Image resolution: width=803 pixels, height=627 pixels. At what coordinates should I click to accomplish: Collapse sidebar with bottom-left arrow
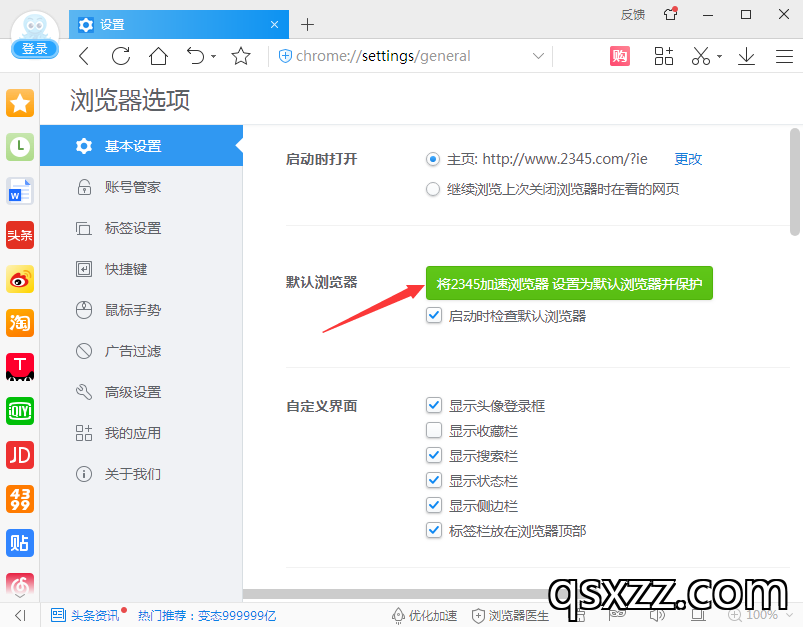click(20, 615)
